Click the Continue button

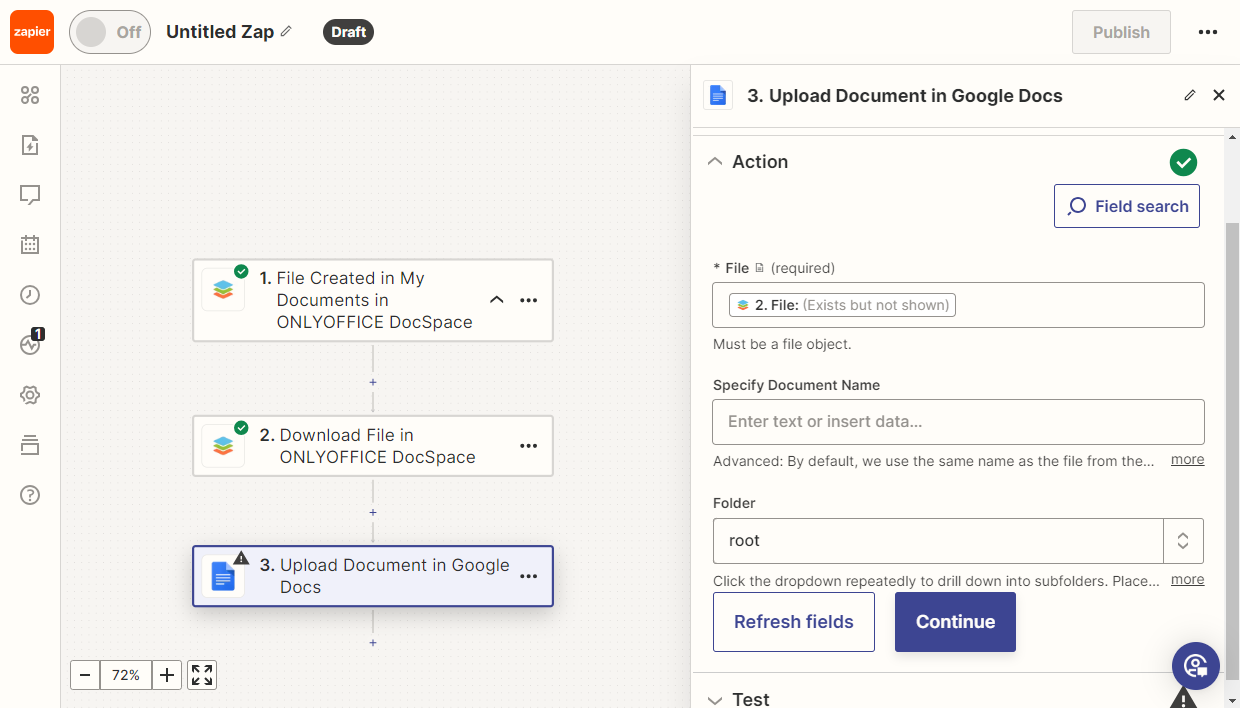tap(955, 622)
